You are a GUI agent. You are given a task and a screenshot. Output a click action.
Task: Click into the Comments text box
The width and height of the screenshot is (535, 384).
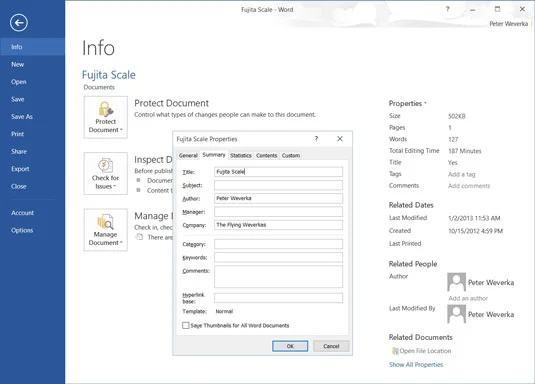click(278, 277)
